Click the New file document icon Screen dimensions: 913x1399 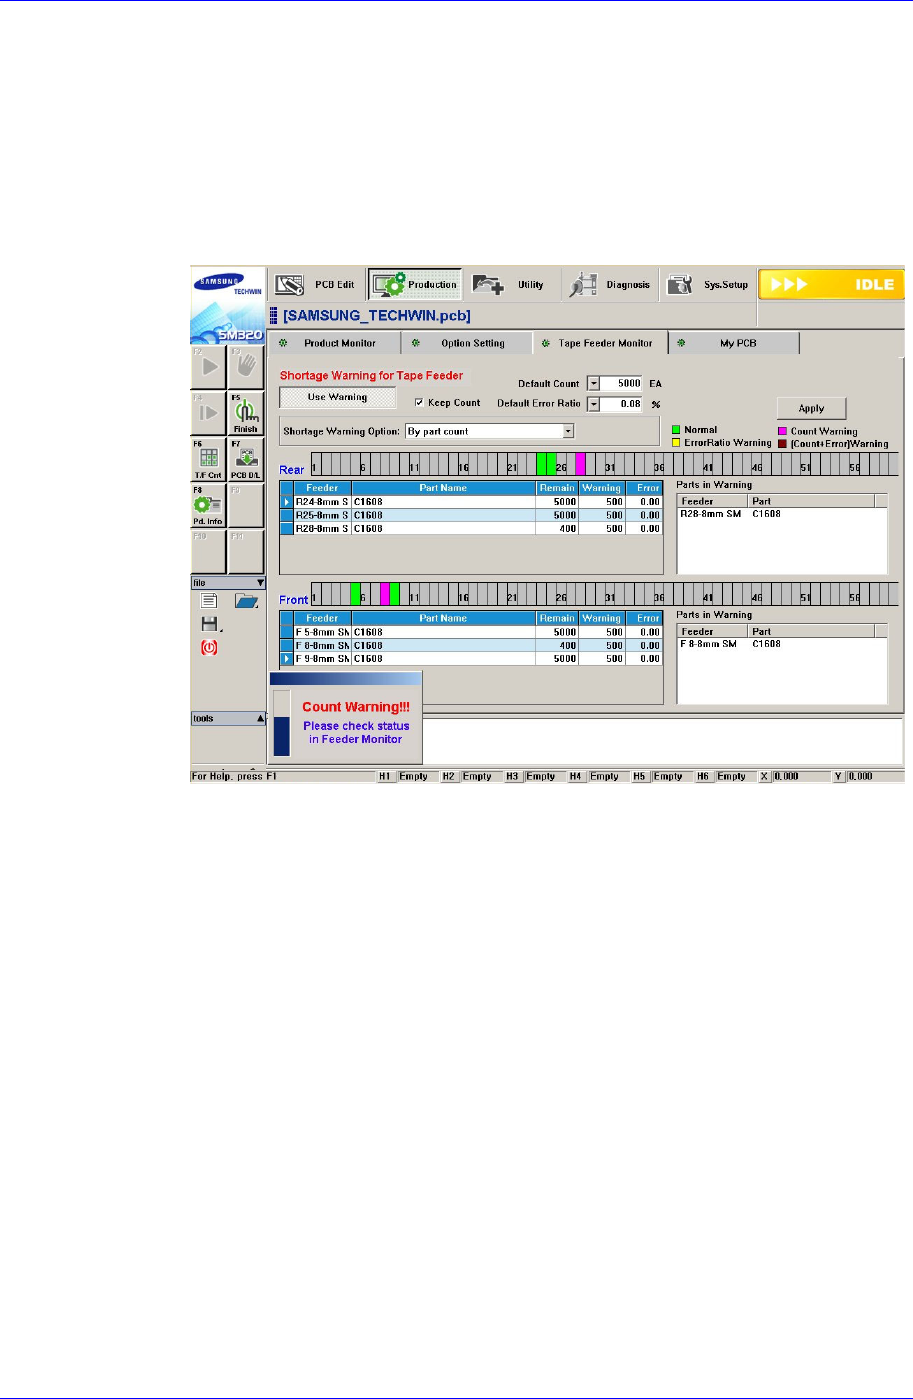coord(209,601)
